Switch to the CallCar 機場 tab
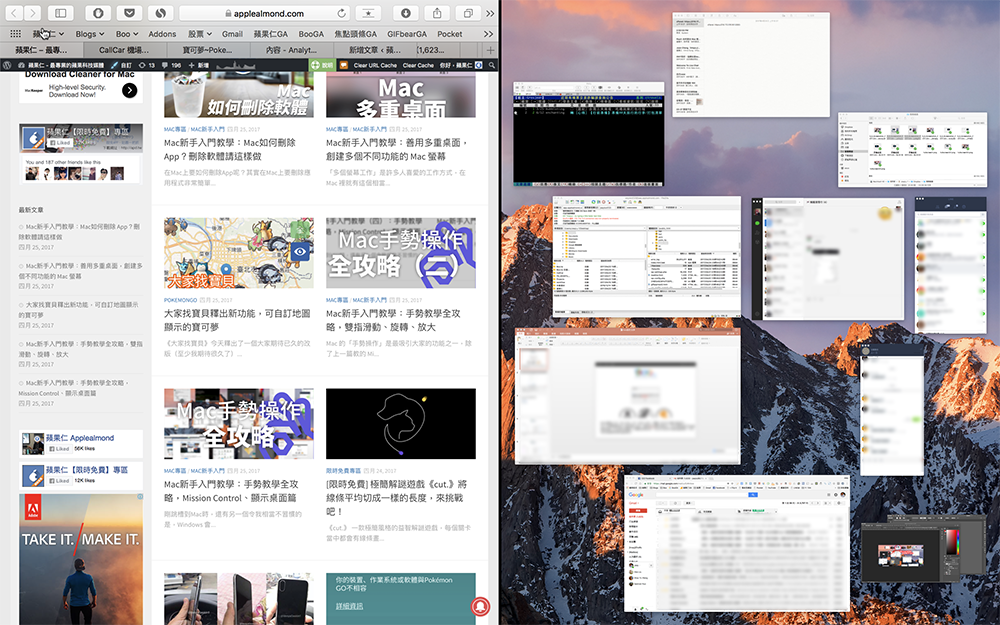Screen dimensions: 1000x625 (x=124, y=50)
